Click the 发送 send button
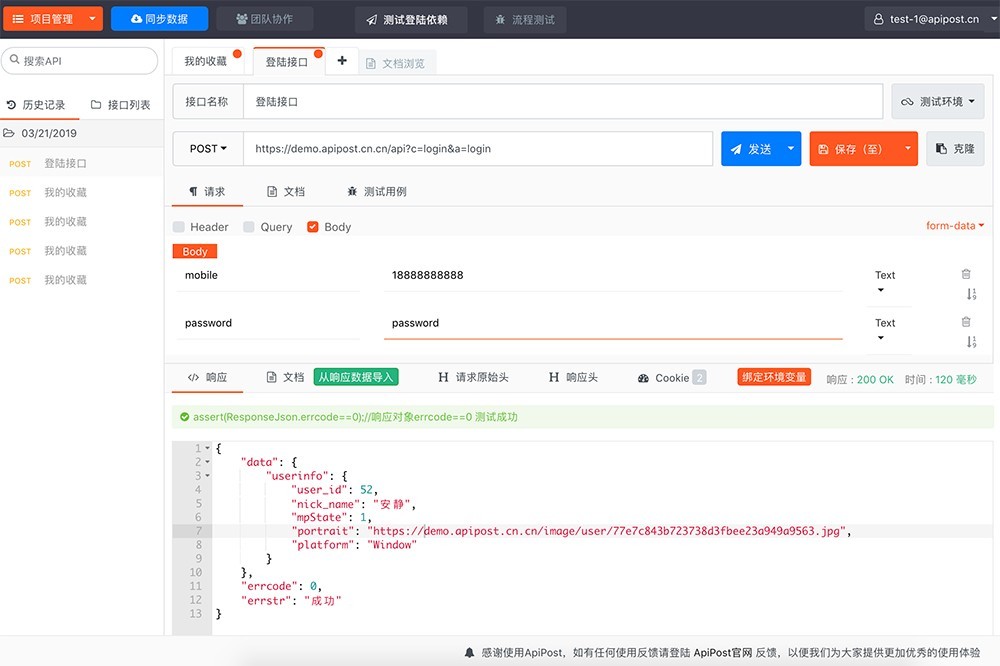1000x666 pixels. pyautogui.click(x=756, y=148)
